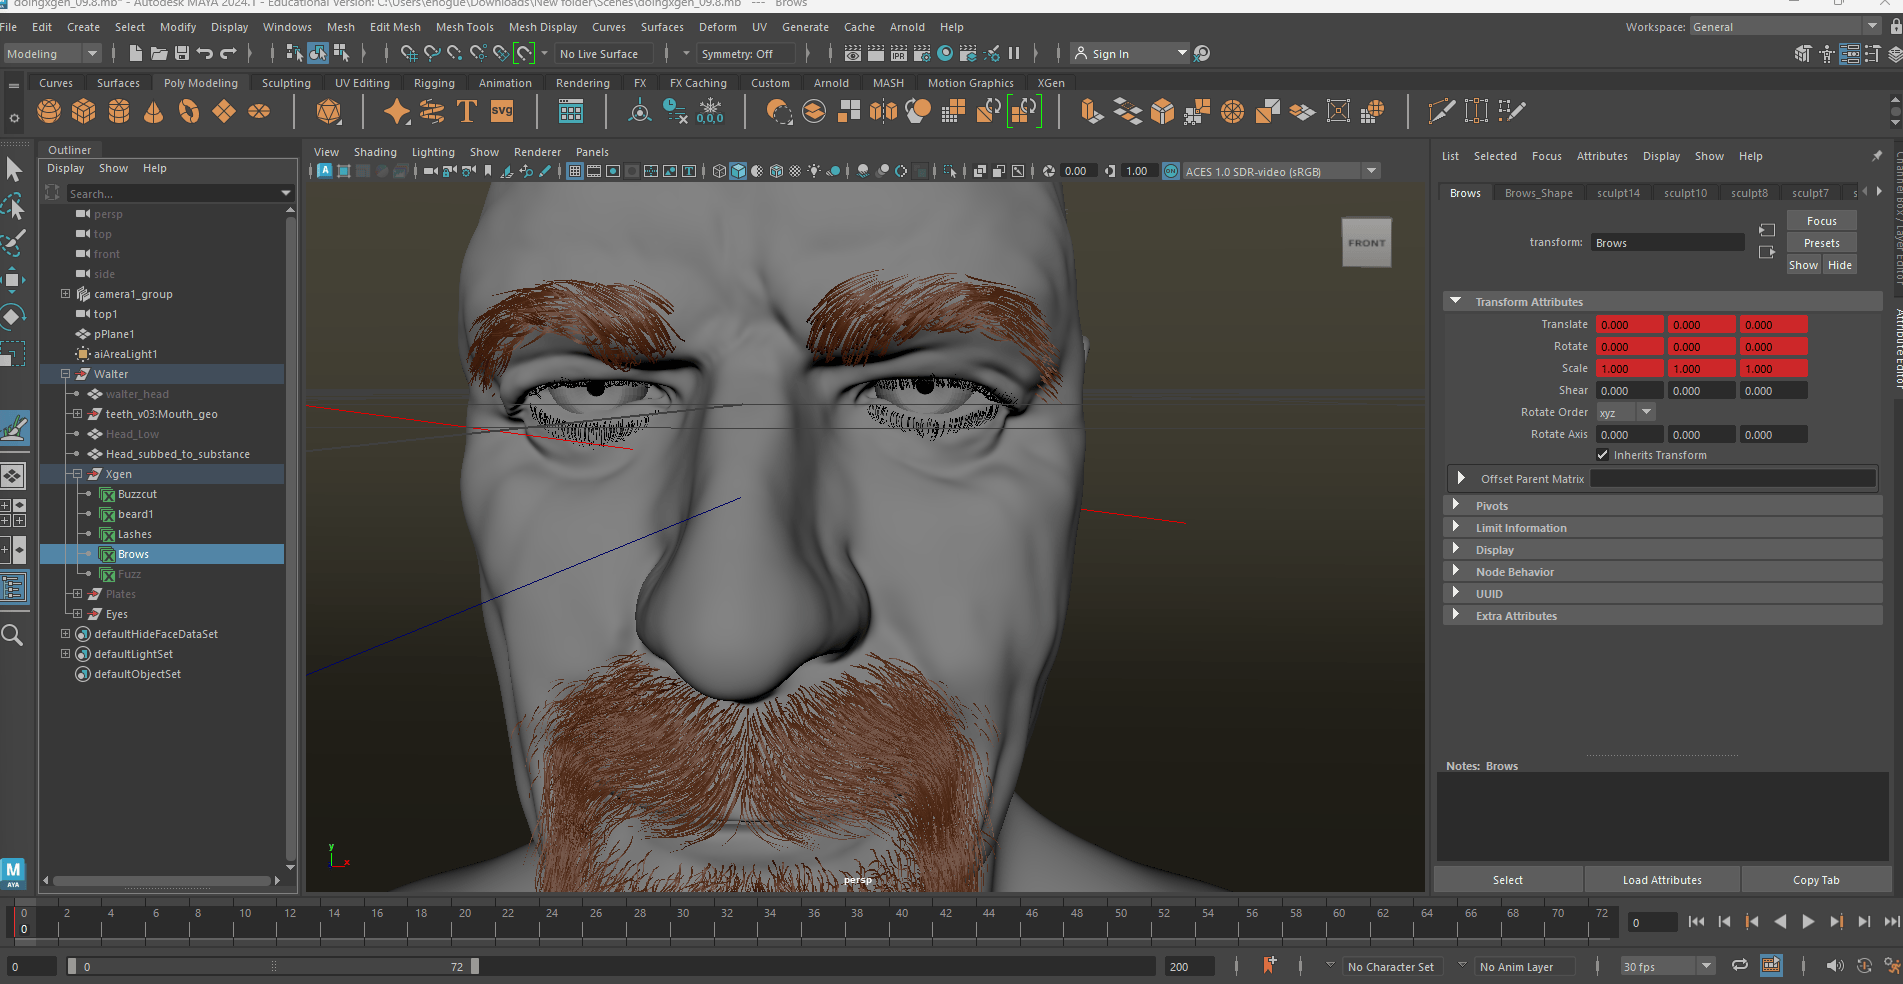
Task: Click the Save scene icon
Action: (182, 53)
